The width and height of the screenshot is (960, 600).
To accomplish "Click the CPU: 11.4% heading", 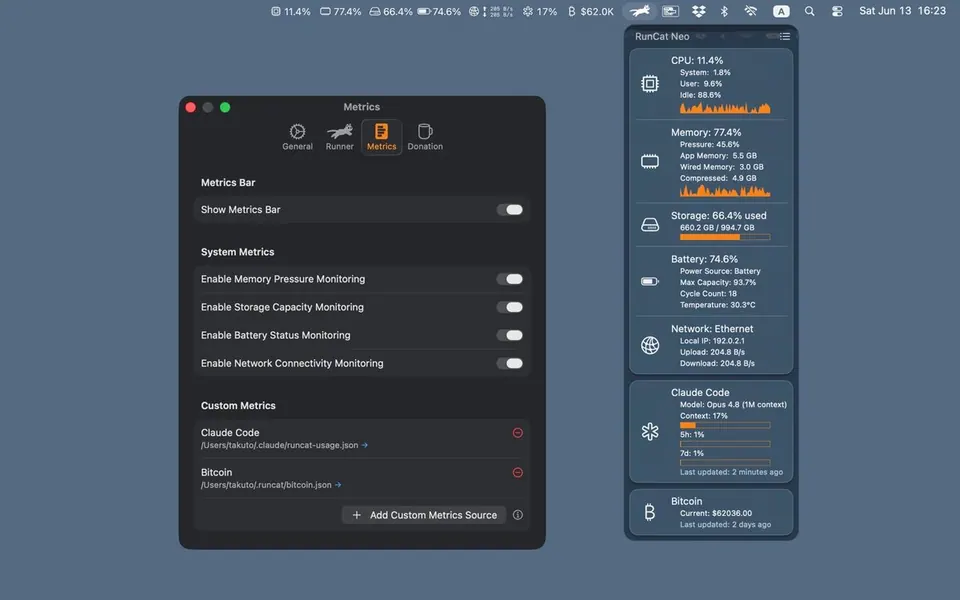I will tap(697, 61).
